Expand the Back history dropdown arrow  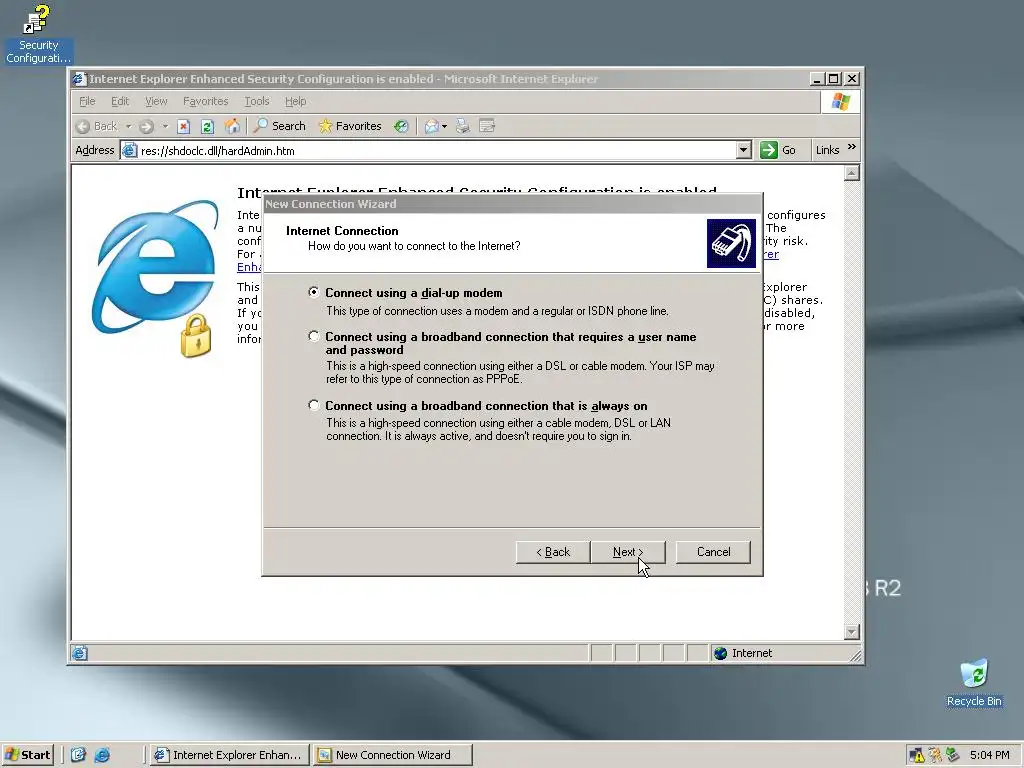tap(129, 126)
